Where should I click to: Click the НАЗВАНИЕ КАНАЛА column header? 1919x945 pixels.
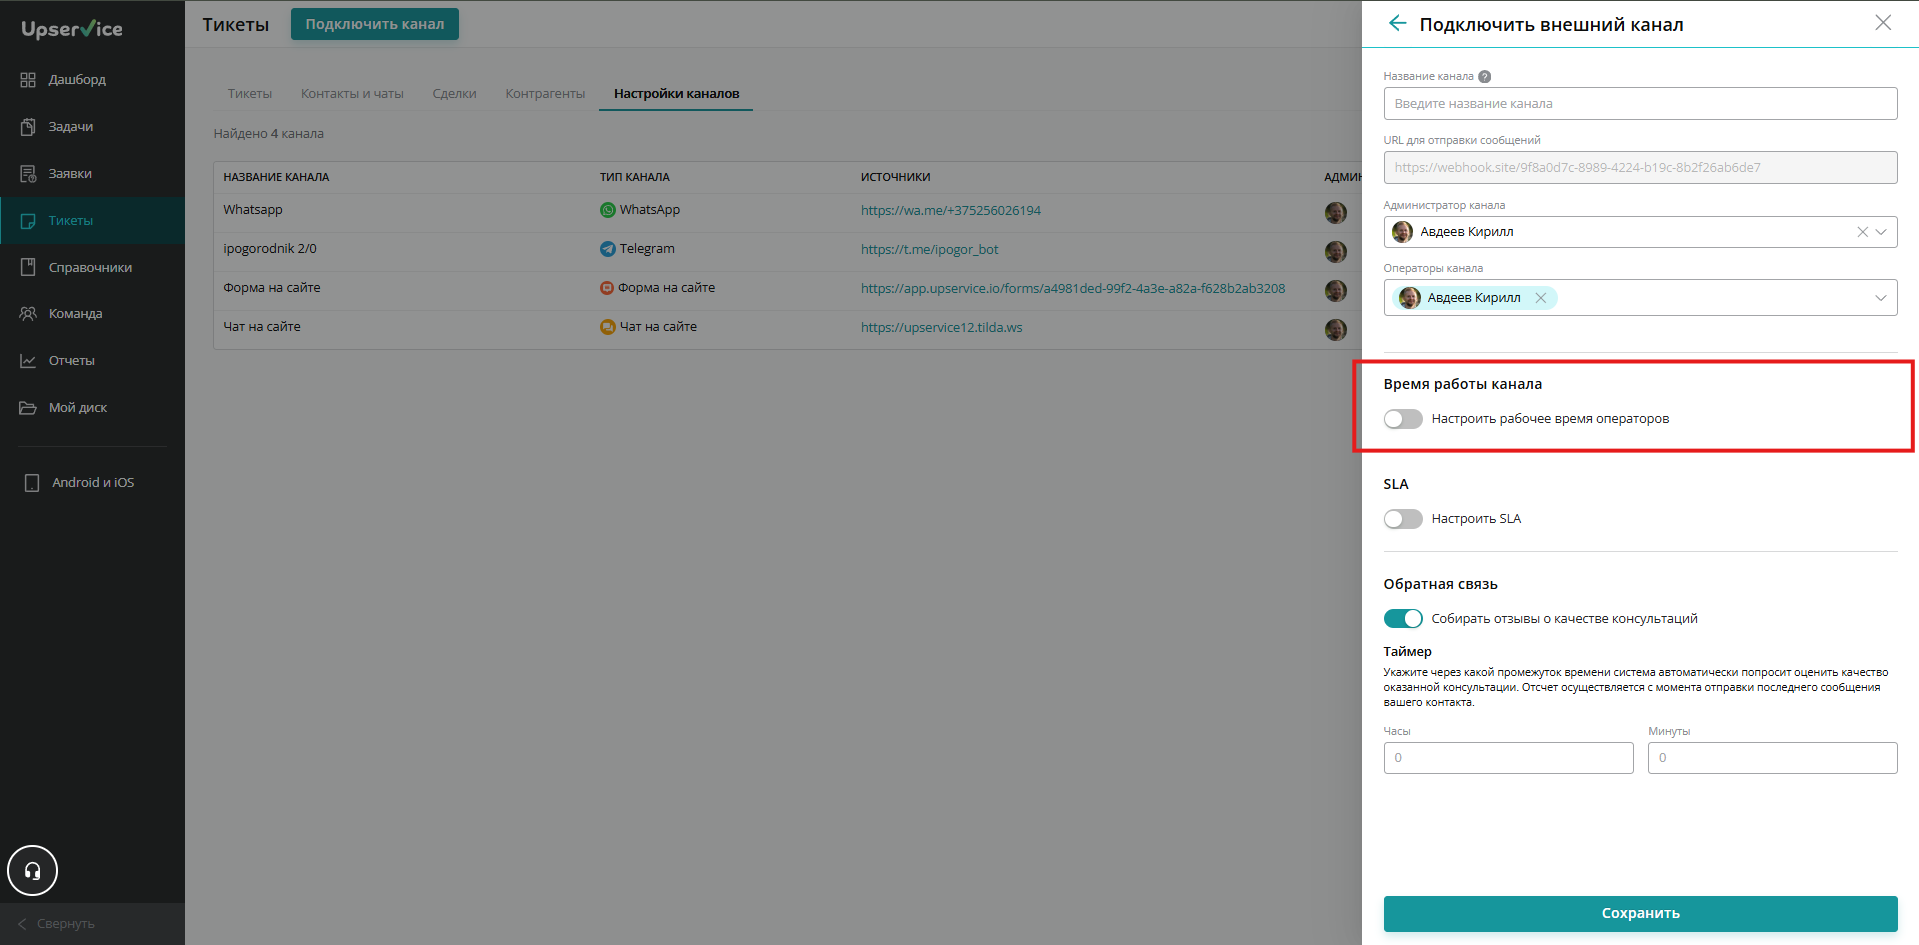click(x=276, y=177)
